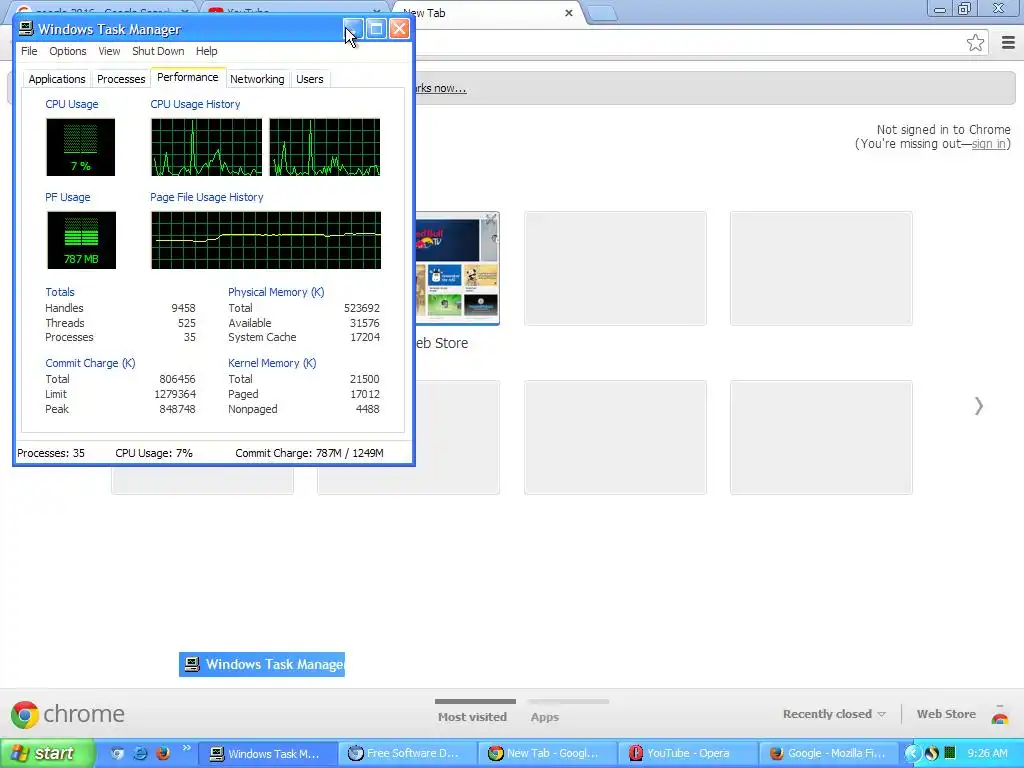
Task: Switch to YouTube - Opera taskbar button
Action: pyautogui.click(x=687, y=753)
